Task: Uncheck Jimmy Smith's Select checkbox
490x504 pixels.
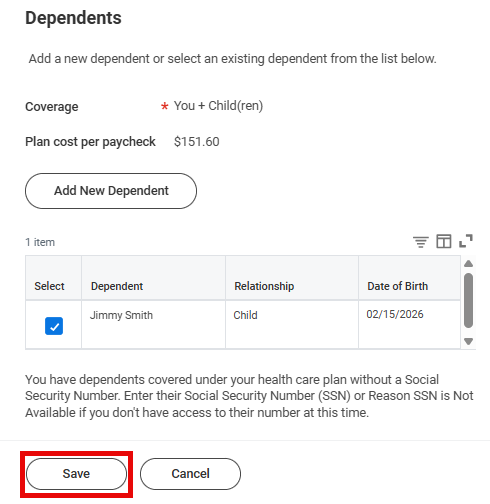Action: (54, 326)
